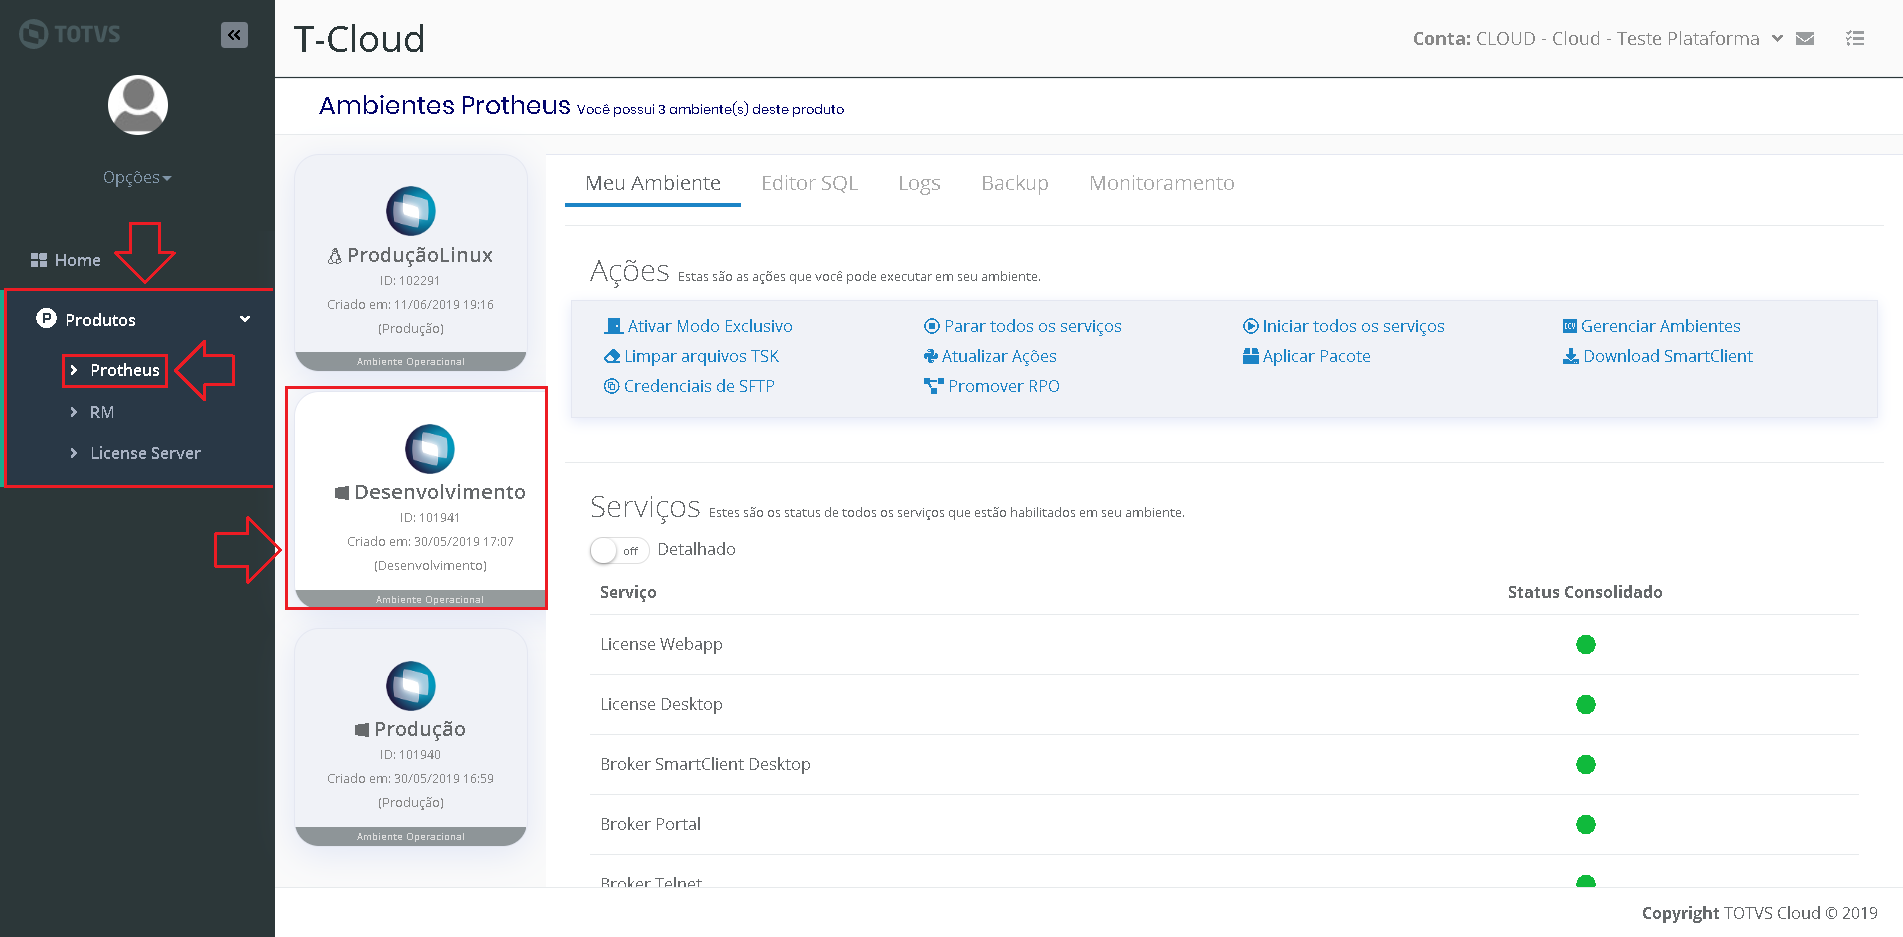Switch to the Meu Ambiente tab
This screenshot has height=937, width=1903.
click(x=653, y=183)
